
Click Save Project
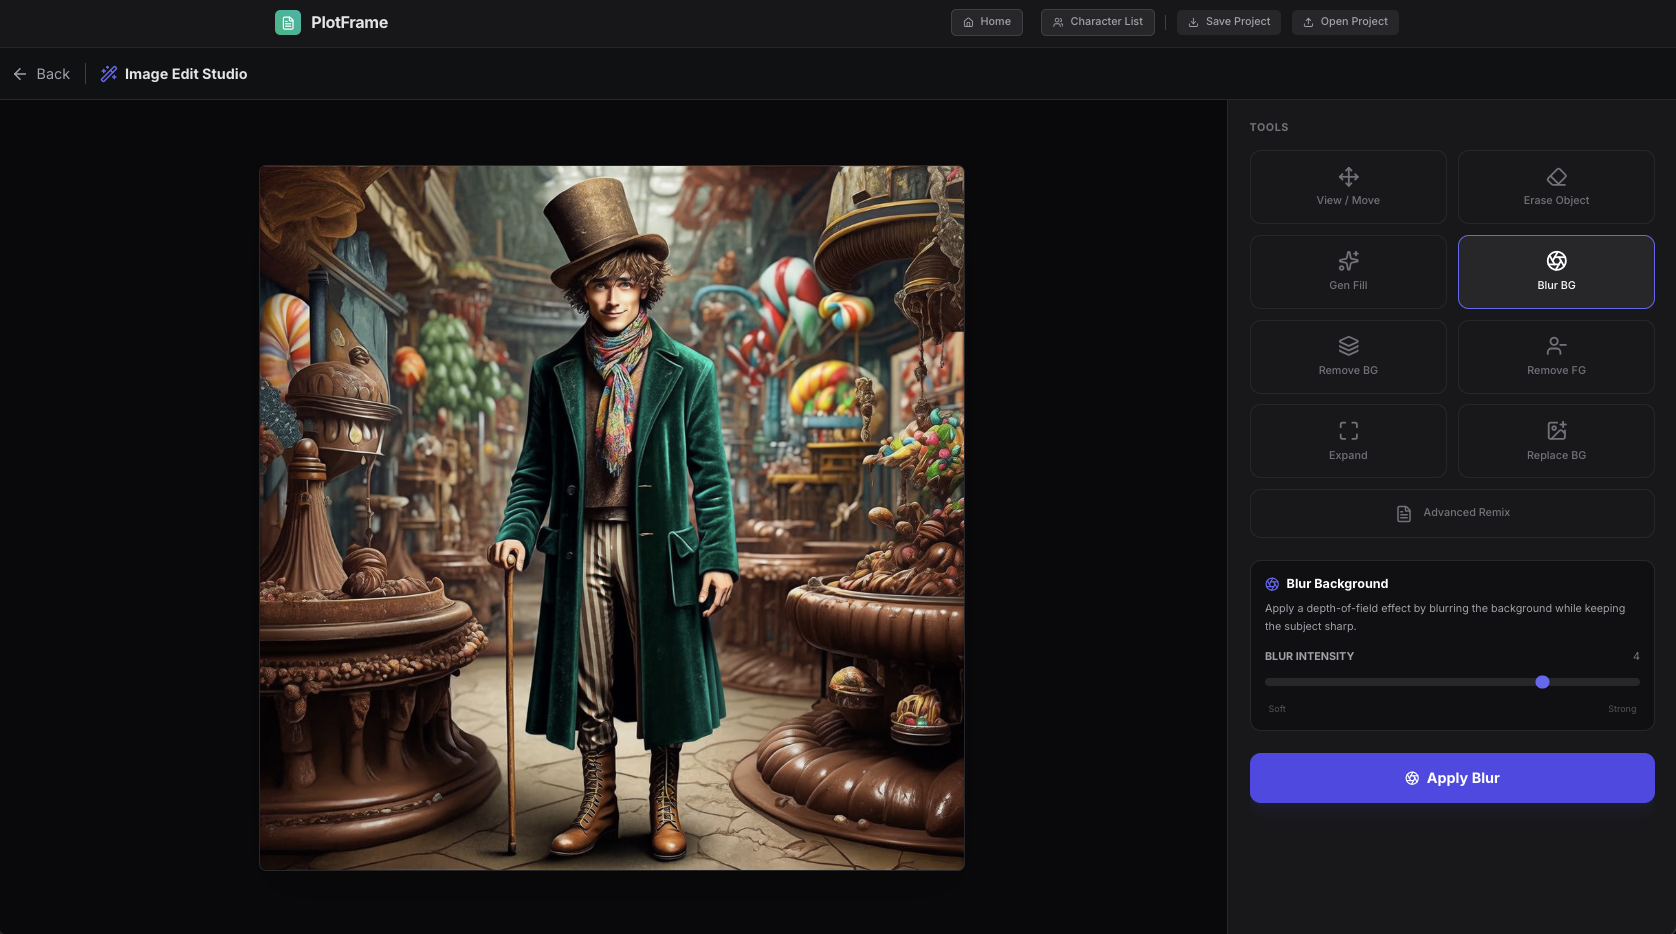click(1229, 22)
